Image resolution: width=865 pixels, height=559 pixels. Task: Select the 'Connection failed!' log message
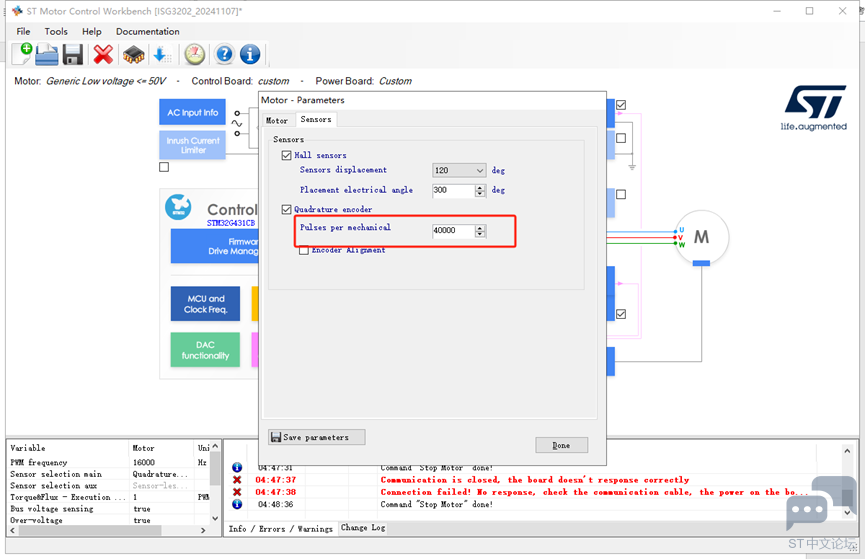[x=594, y=492]
